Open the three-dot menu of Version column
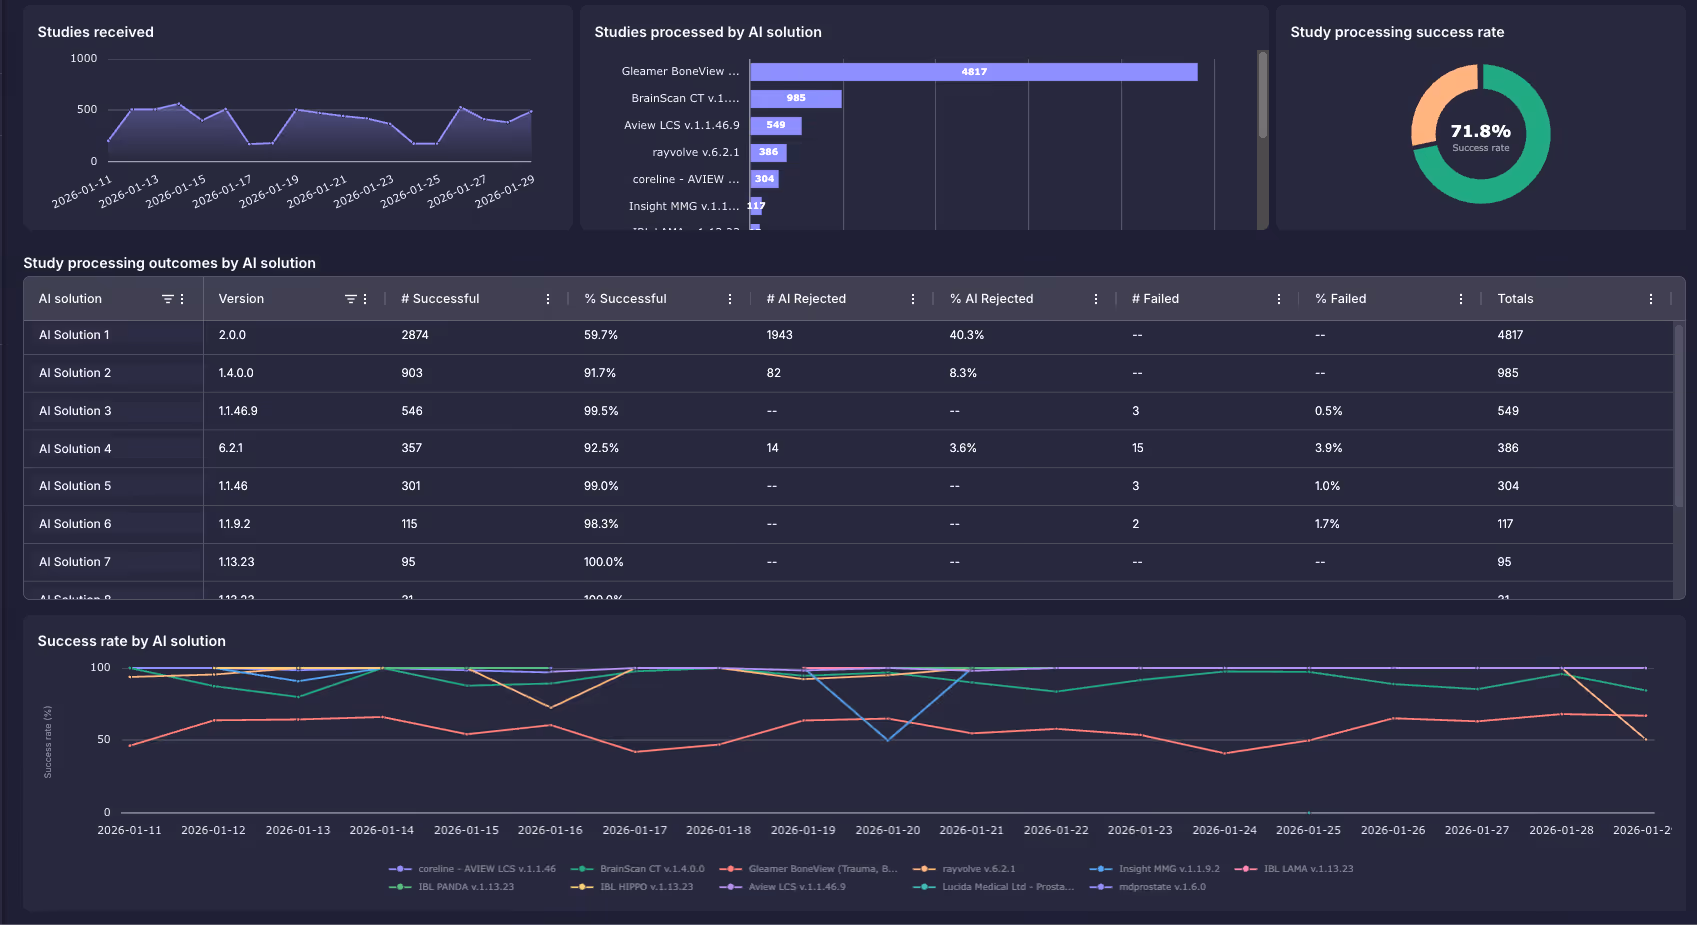The width and height of the screenshot is (1697, 925). [365, 299]
